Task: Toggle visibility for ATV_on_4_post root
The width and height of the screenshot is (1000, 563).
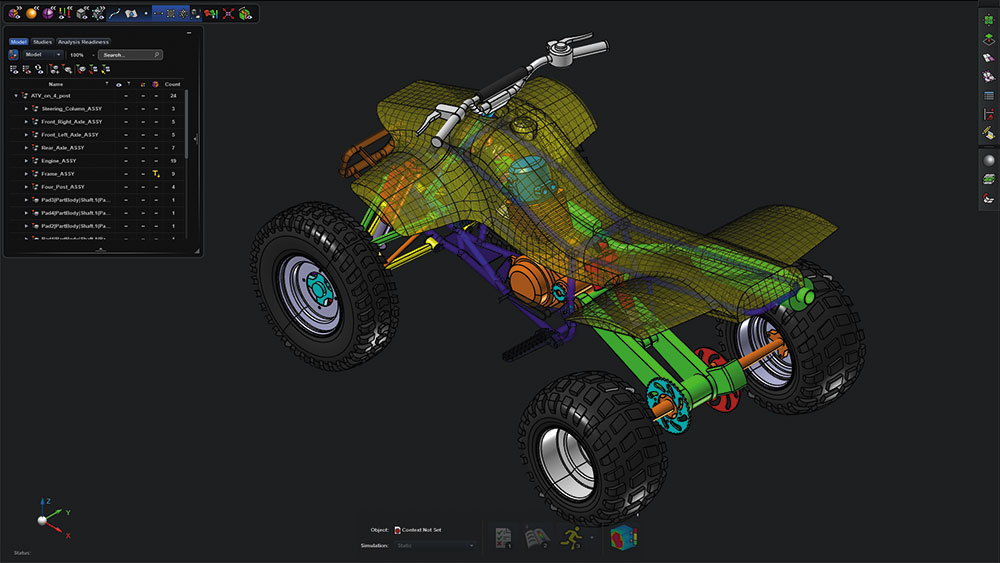Action: click(126, 96)
